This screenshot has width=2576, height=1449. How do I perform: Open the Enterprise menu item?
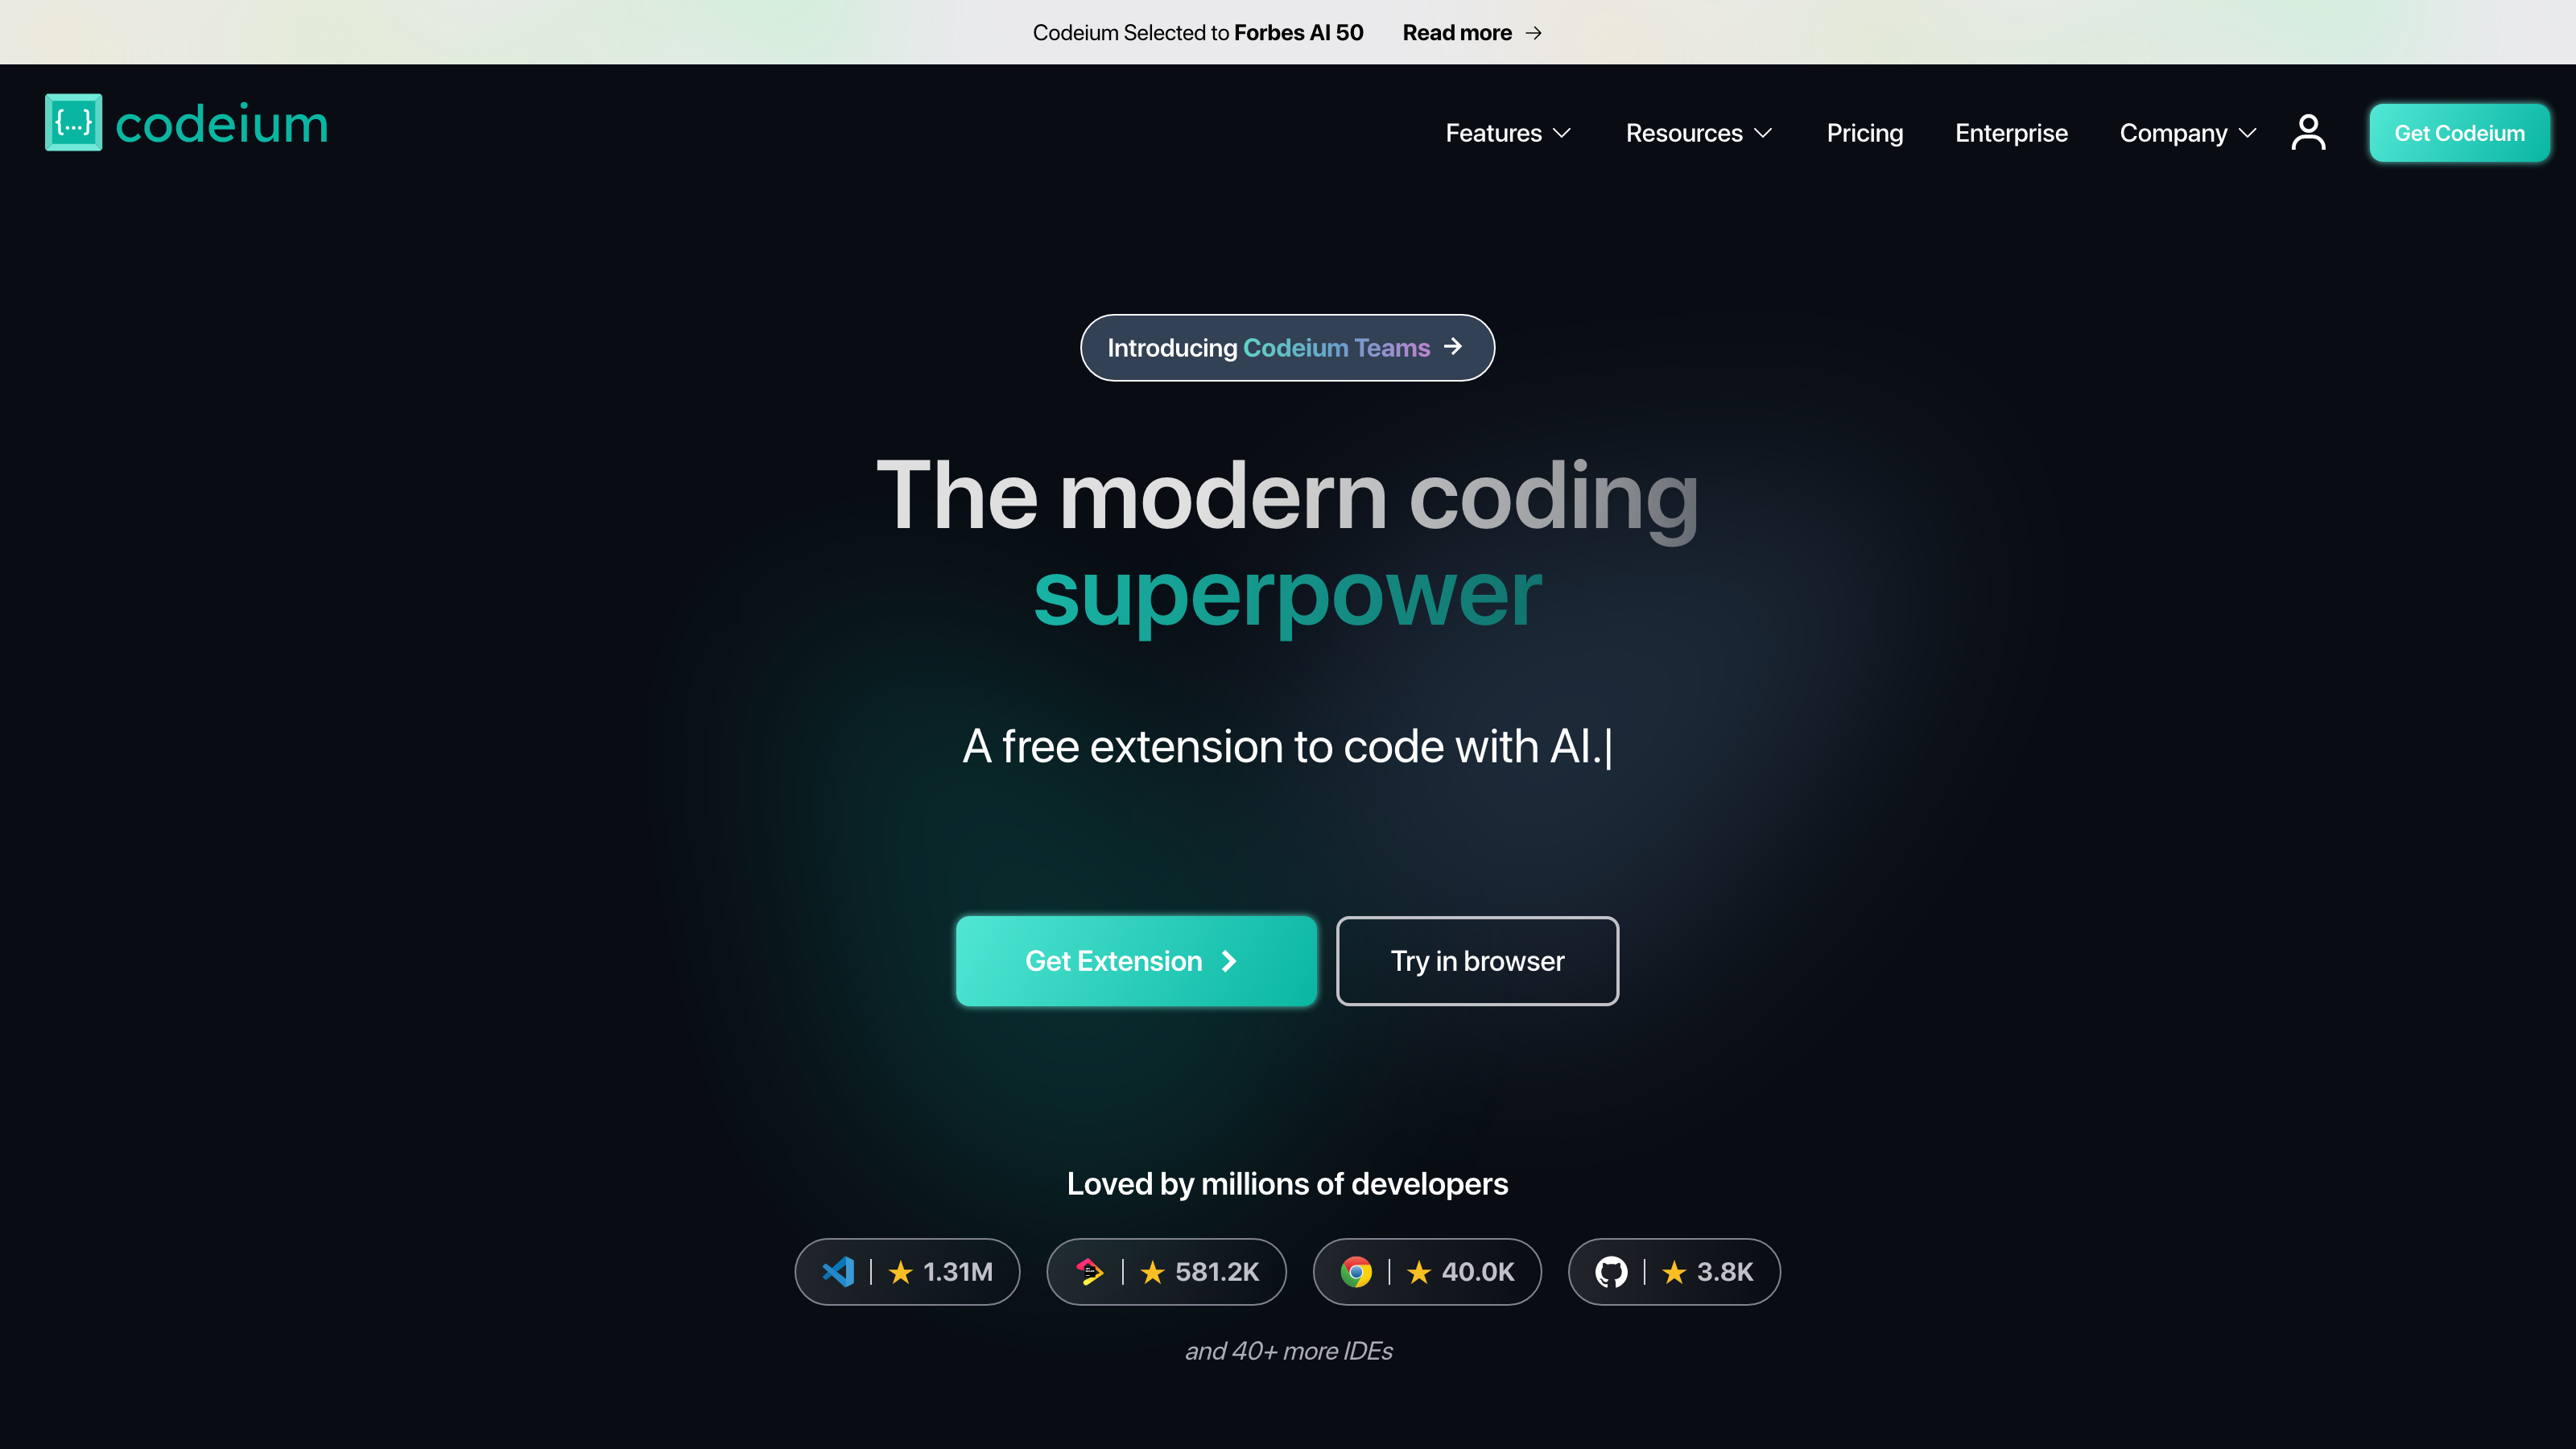coord(2010,133)
